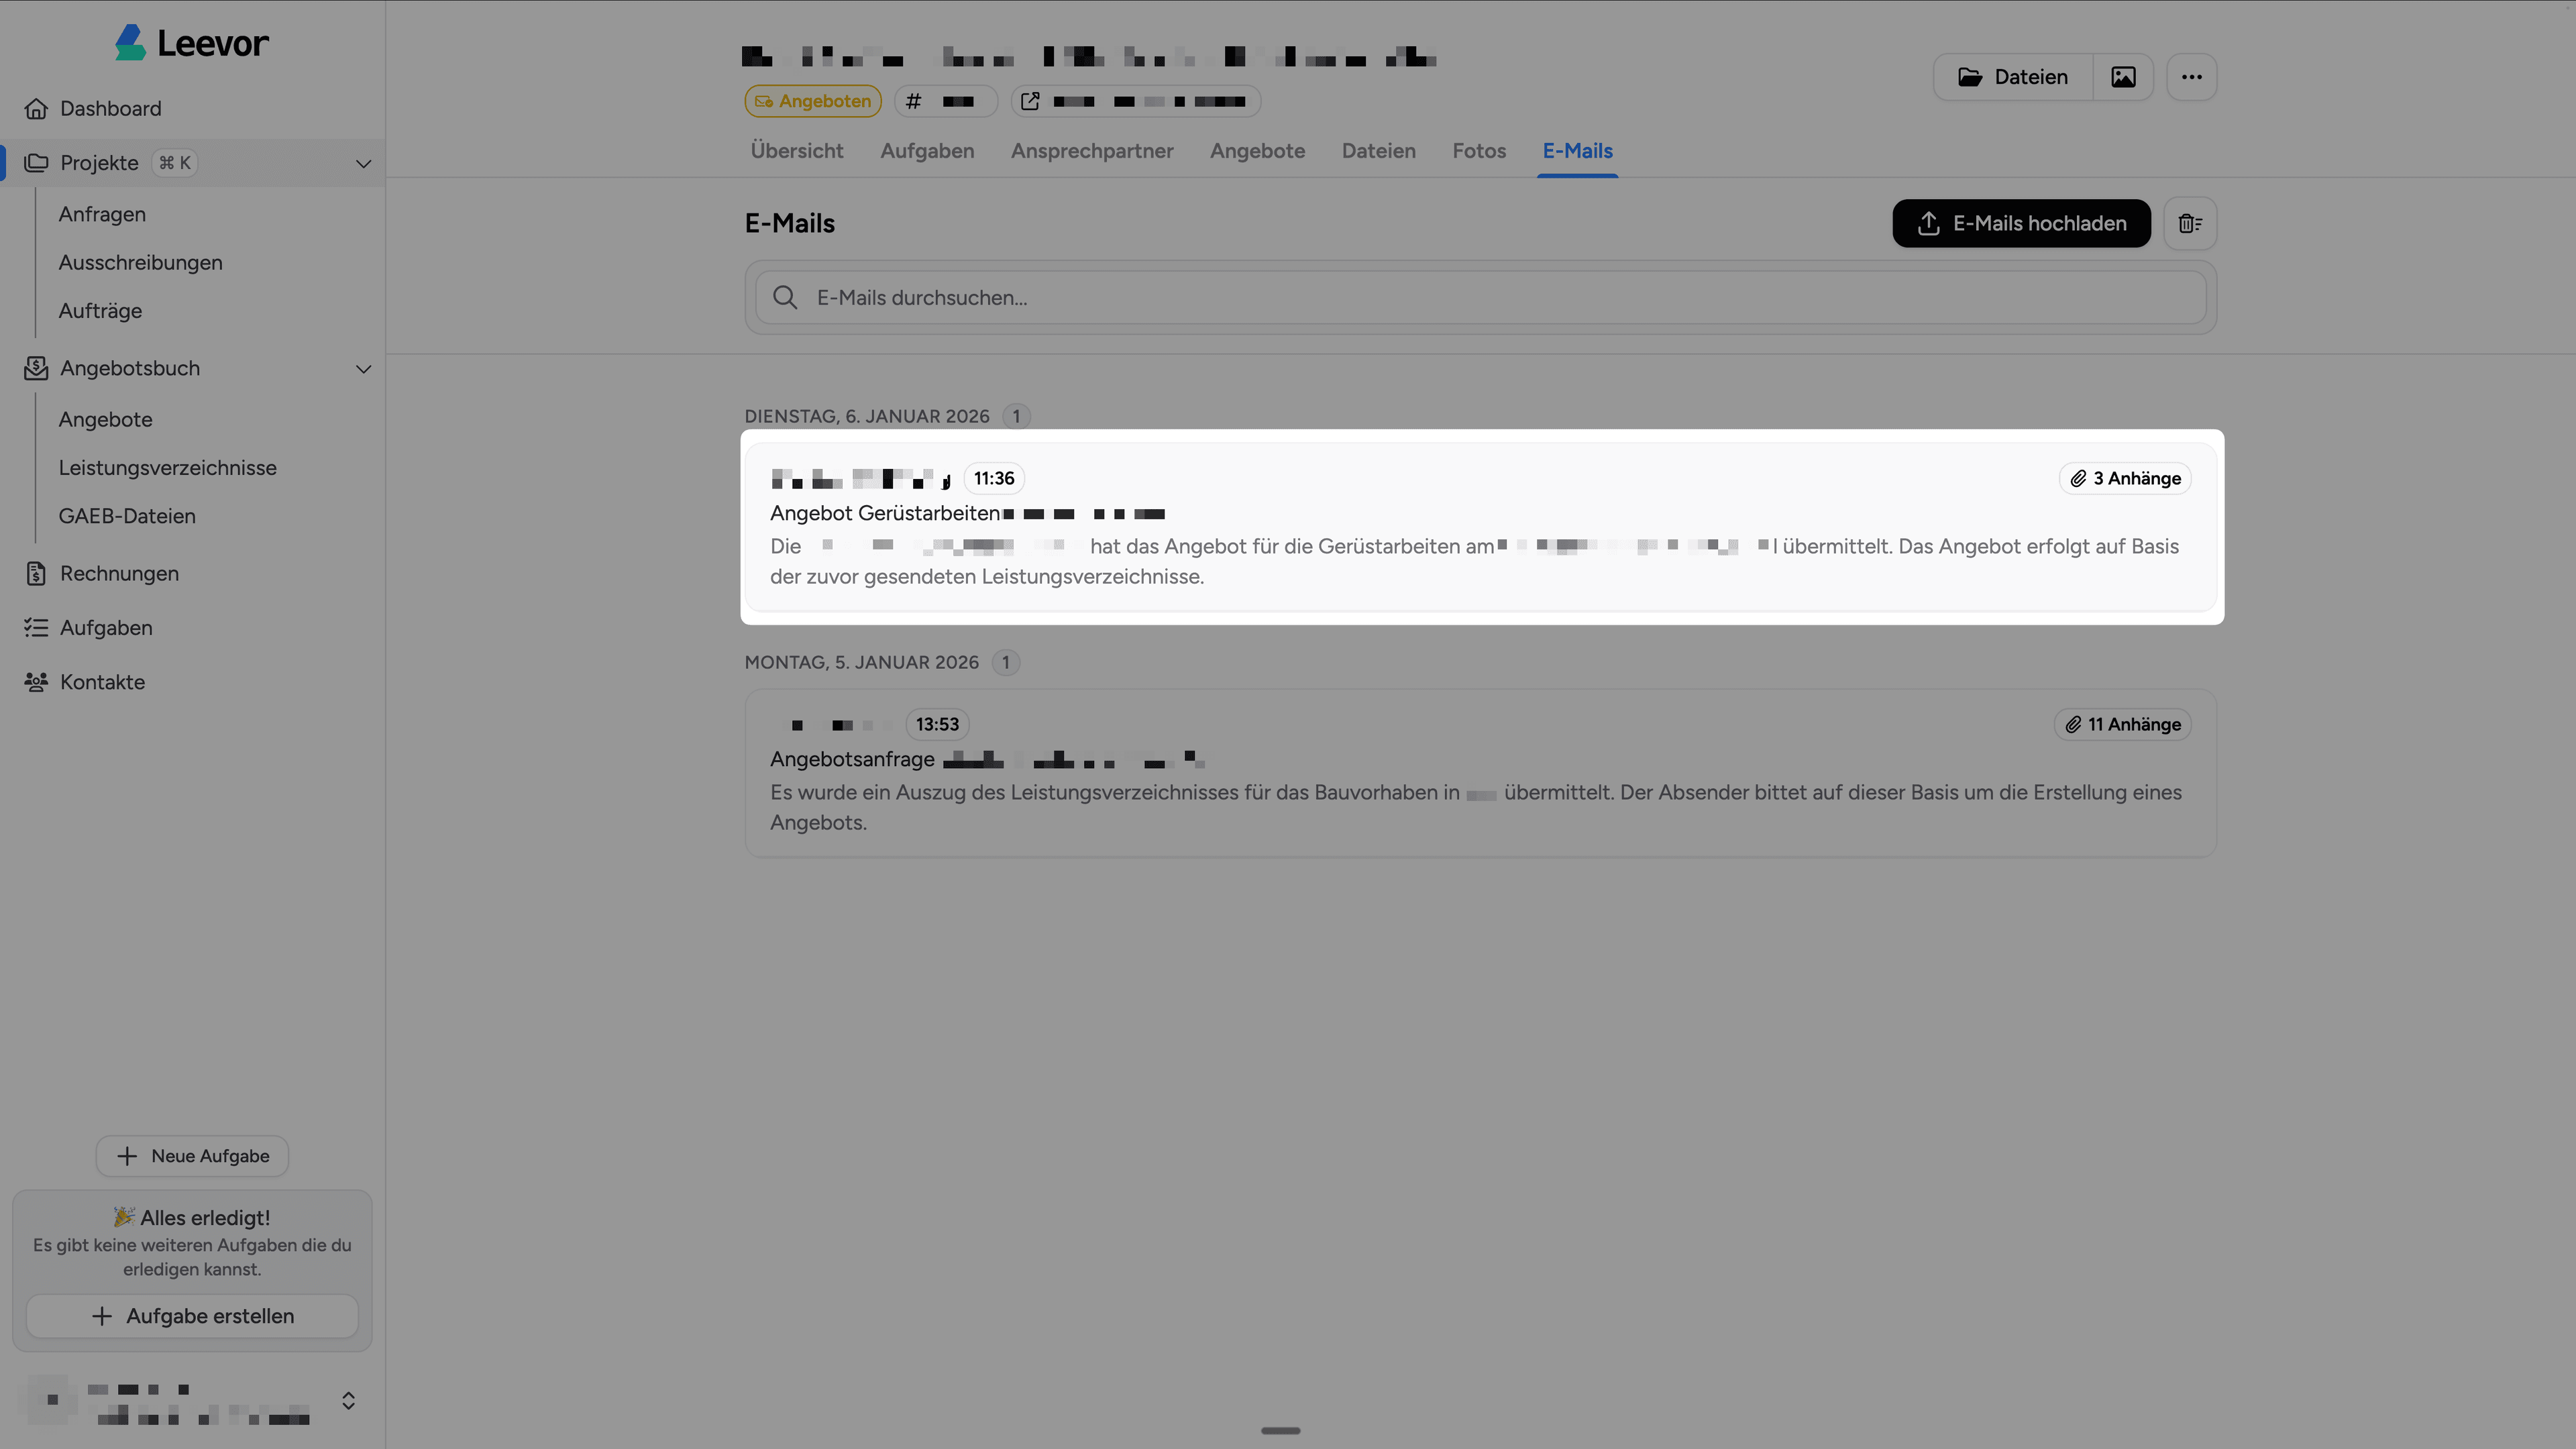Click the E-Mails hochladen button

2020,223
